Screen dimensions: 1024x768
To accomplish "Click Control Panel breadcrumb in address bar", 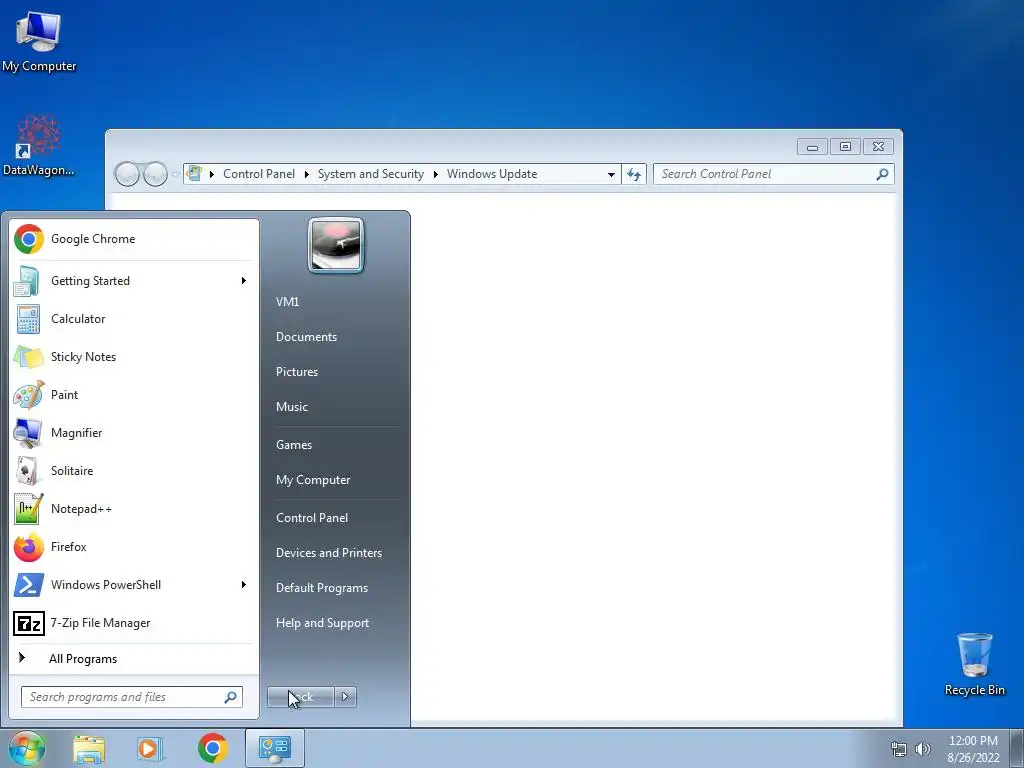I will pos(259,174).
